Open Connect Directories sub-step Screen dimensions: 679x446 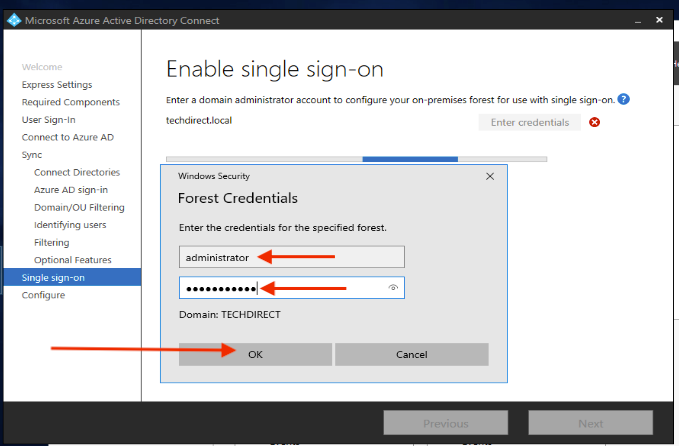(77, 172)
